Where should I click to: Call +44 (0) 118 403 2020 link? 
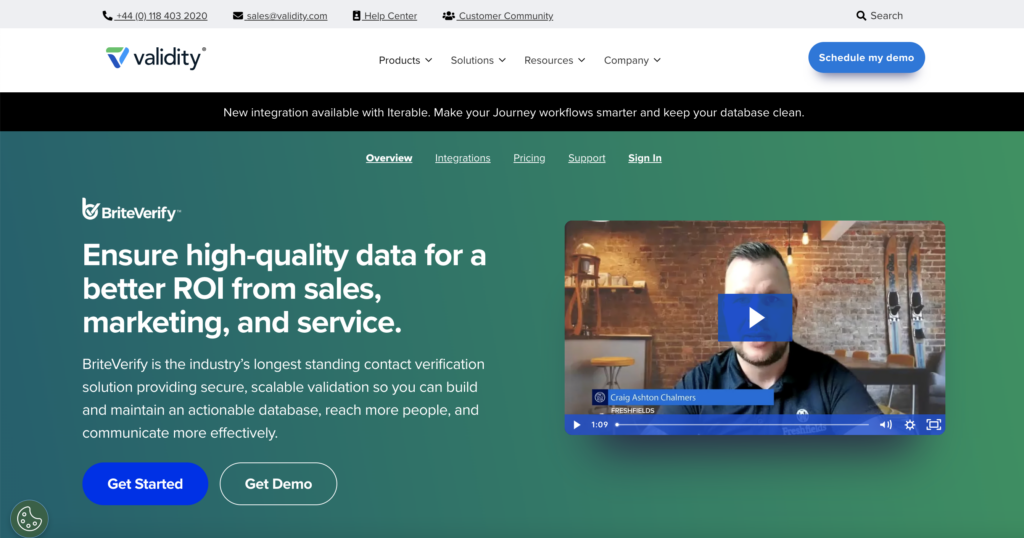click(x=161, y=16)
